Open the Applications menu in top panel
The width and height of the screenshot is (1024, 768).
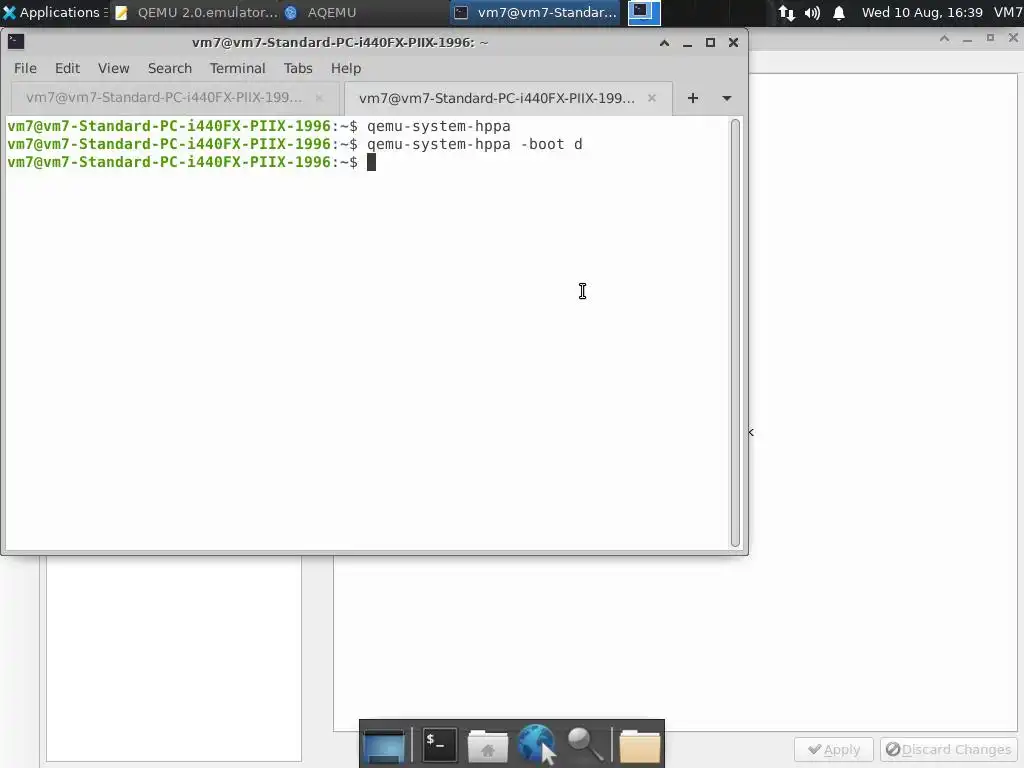coord(54,12)
